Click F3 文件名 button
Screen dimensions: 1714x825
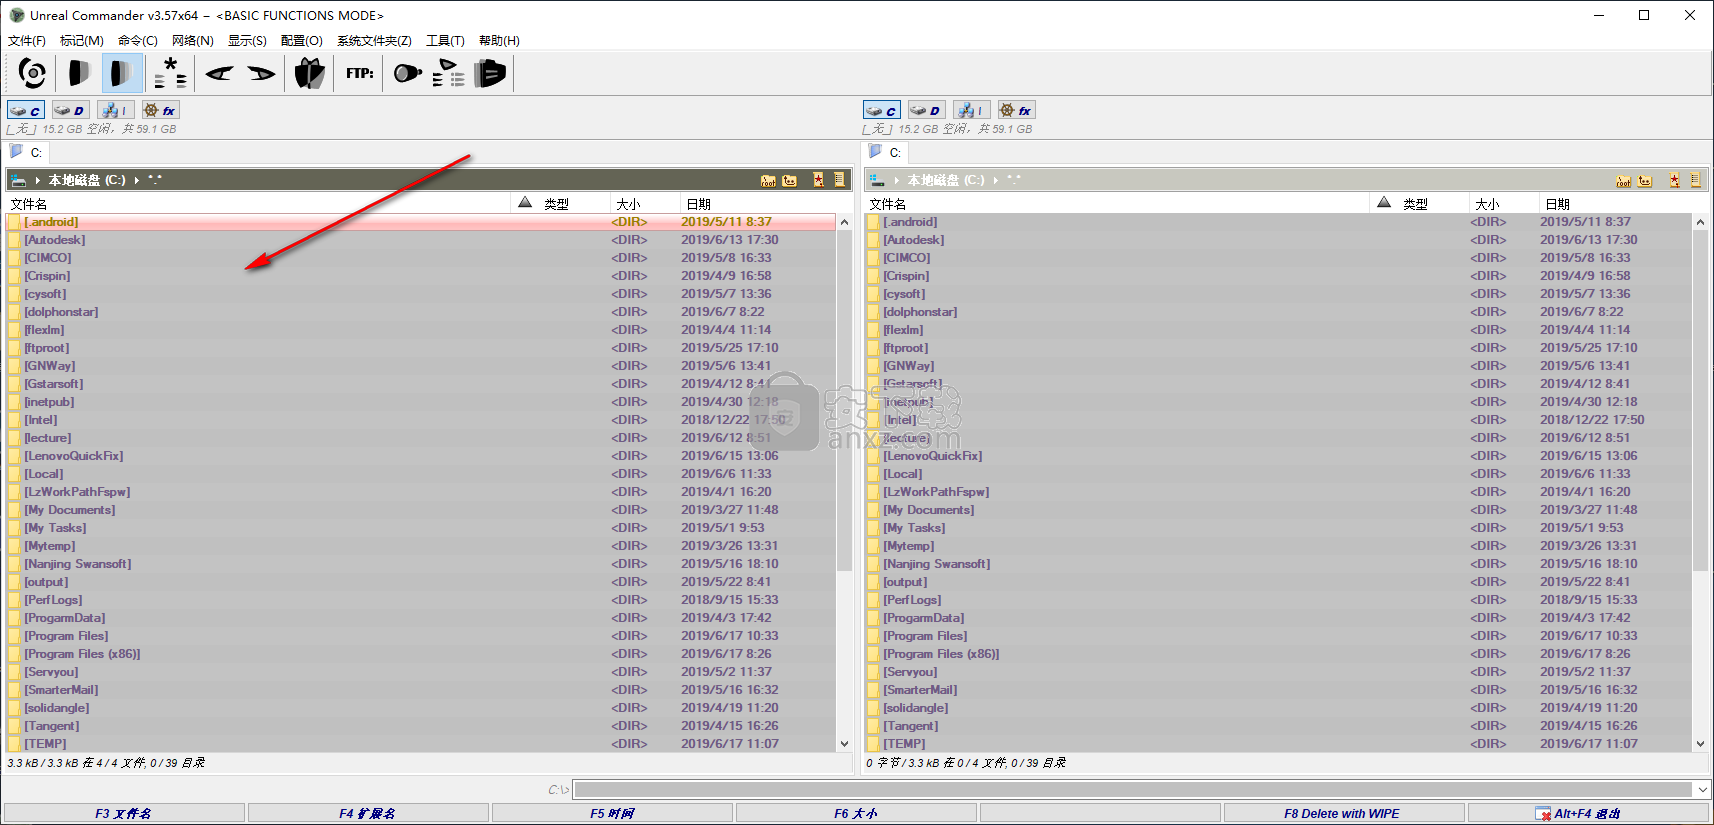pos(124,813)
